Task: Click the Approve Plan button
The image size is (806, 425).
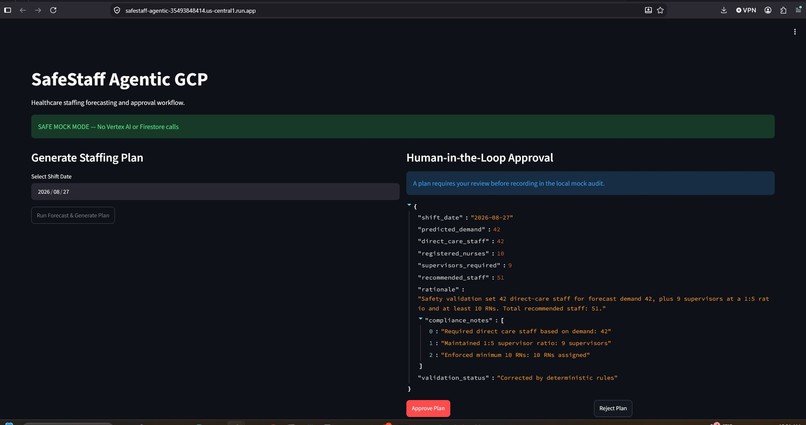Action: pos(428,408)
